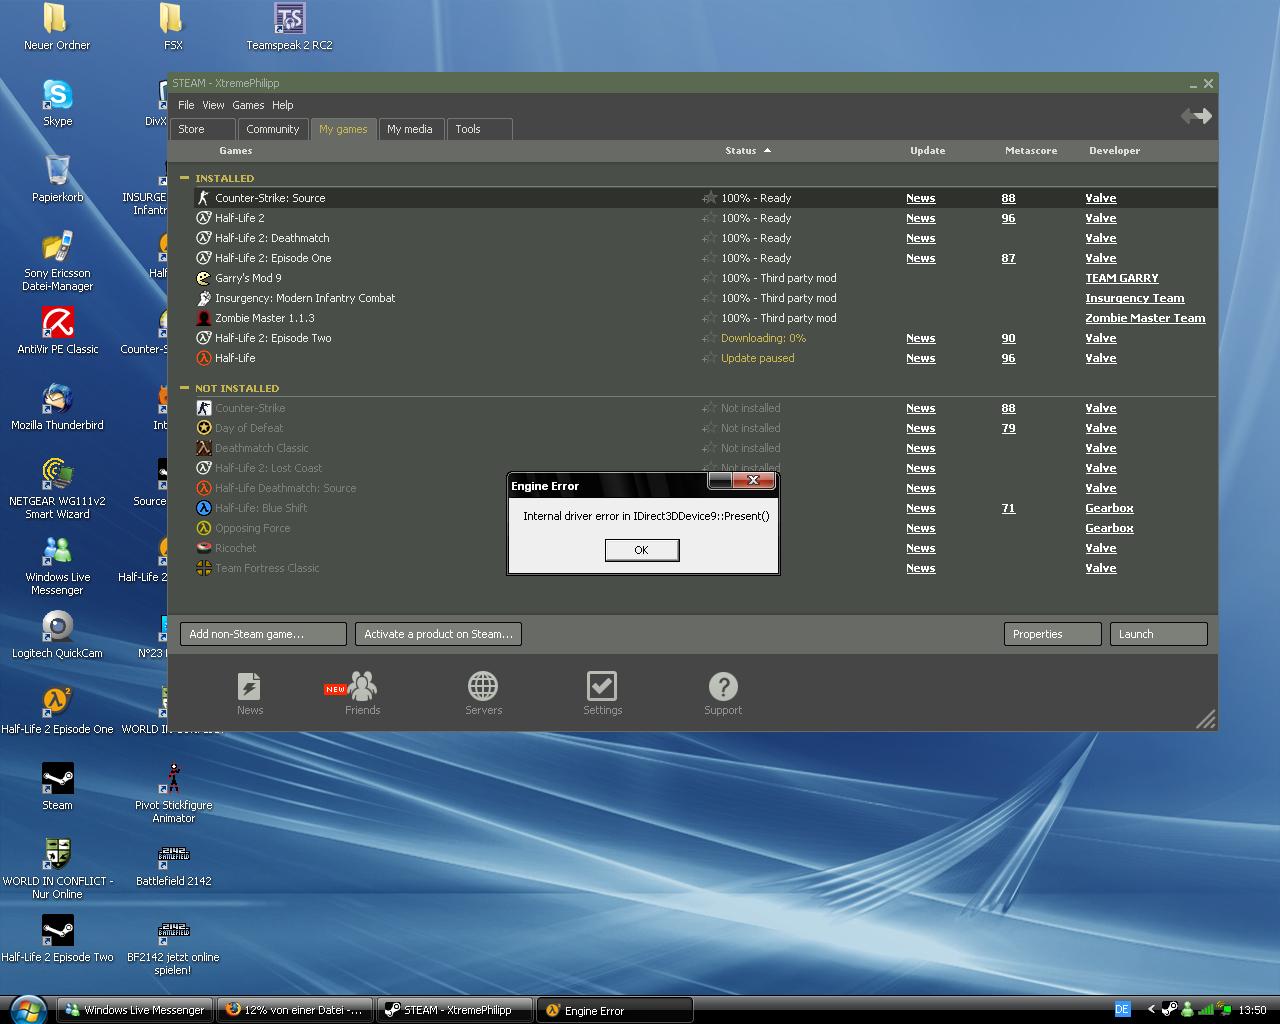Toggle favorite star for Day of Defeat
The image size is (1280, 1024).
(709, 428)
